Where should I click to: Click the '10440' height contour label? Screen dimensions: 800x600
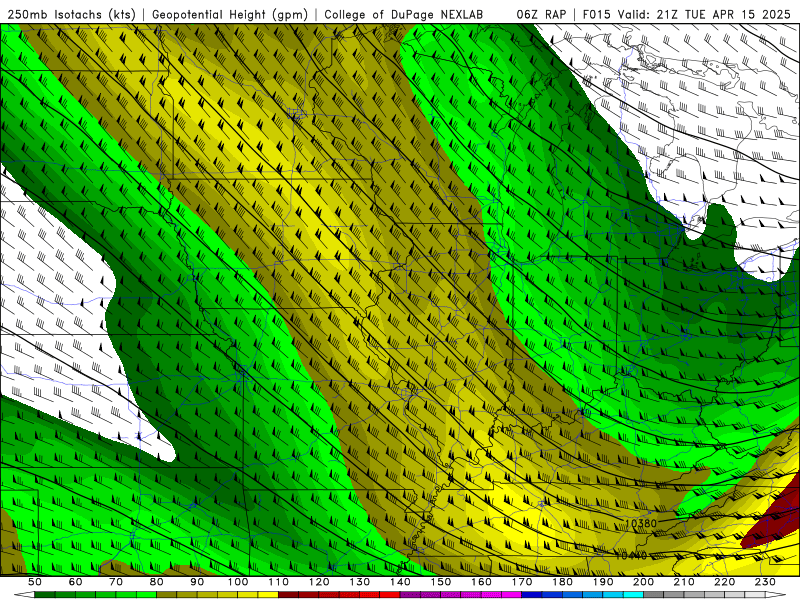point(631,555)
